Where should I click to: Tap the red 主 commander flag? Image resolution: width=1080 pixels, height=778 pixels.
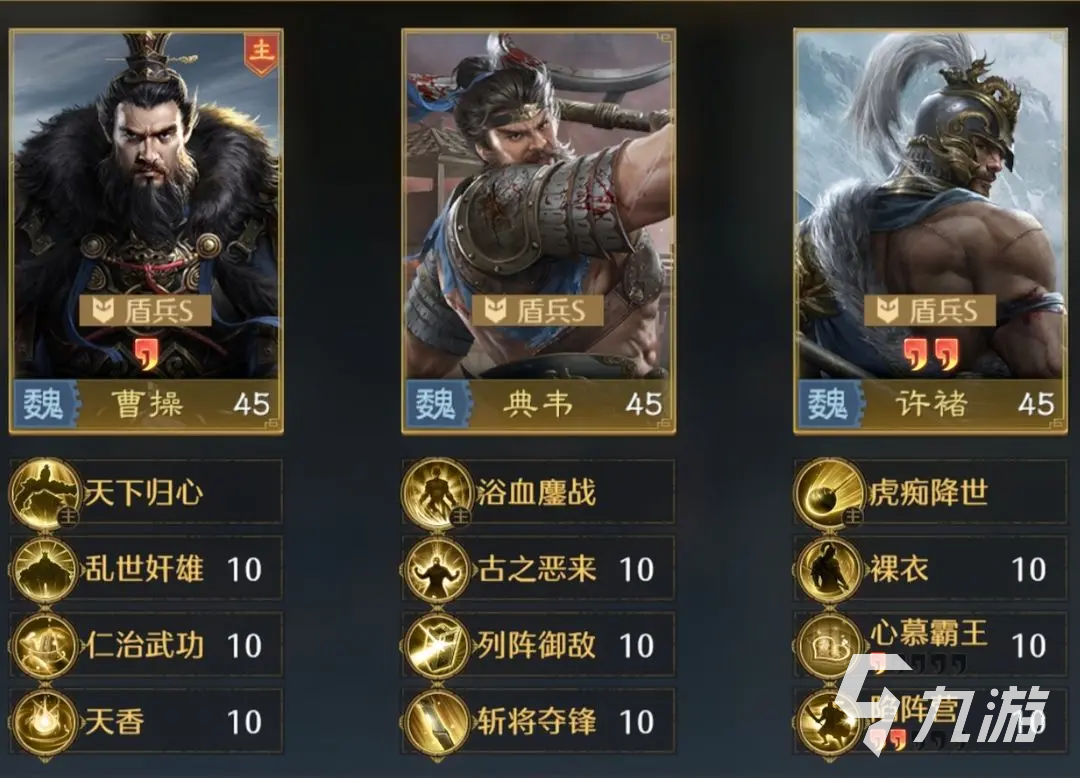pyautogui.click(x=262, y=52)
